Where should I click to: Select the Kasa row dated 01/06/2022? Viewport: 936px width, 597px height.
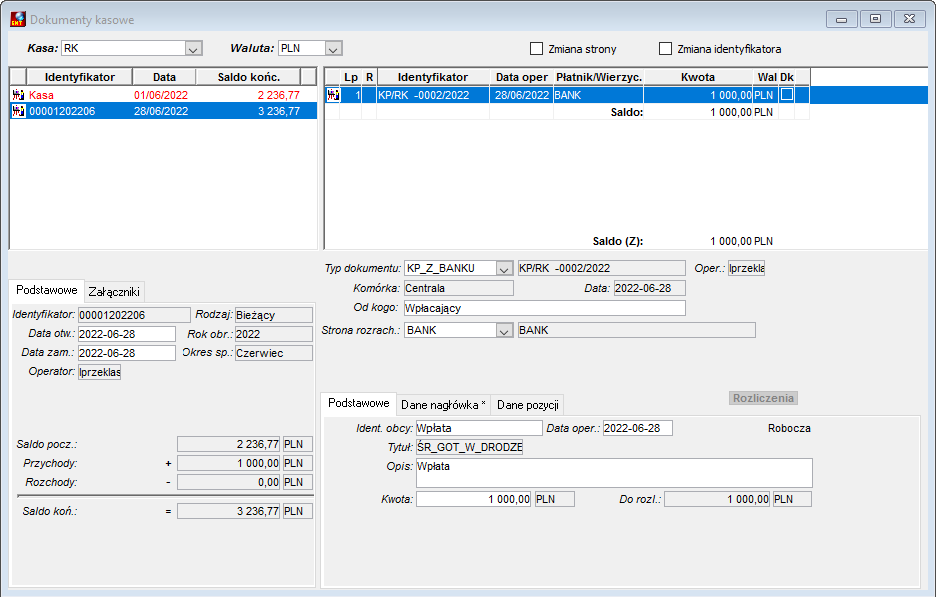click(x=164, y=95)
